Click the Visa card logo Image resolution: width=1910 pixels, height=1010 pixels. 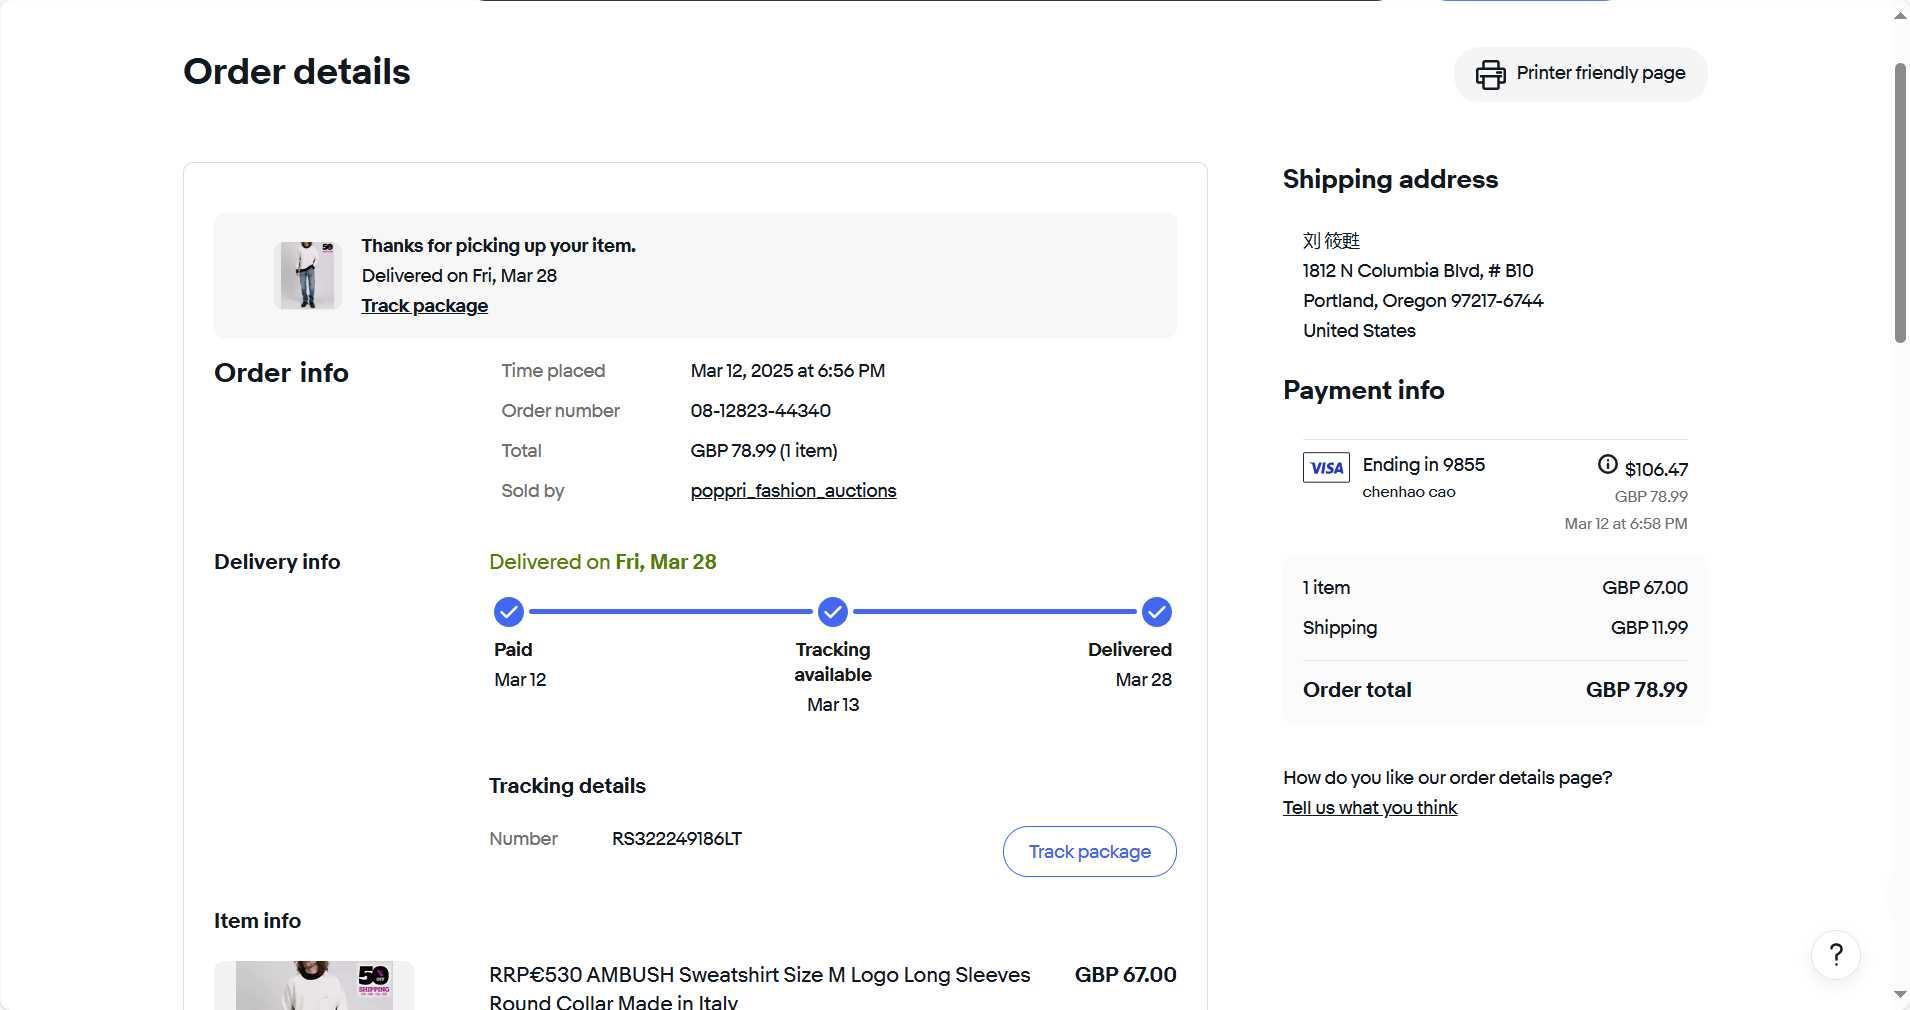point(1326,467)
